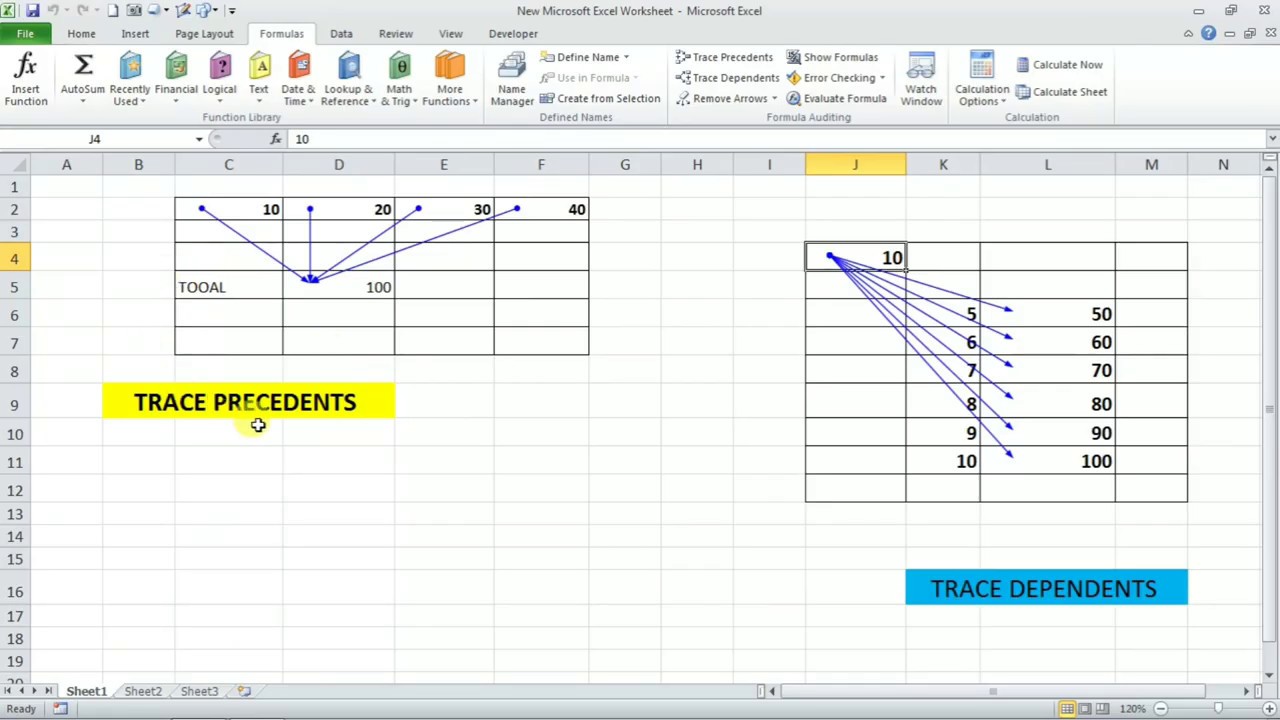Select Sheet3 tab

click(199, 691)
